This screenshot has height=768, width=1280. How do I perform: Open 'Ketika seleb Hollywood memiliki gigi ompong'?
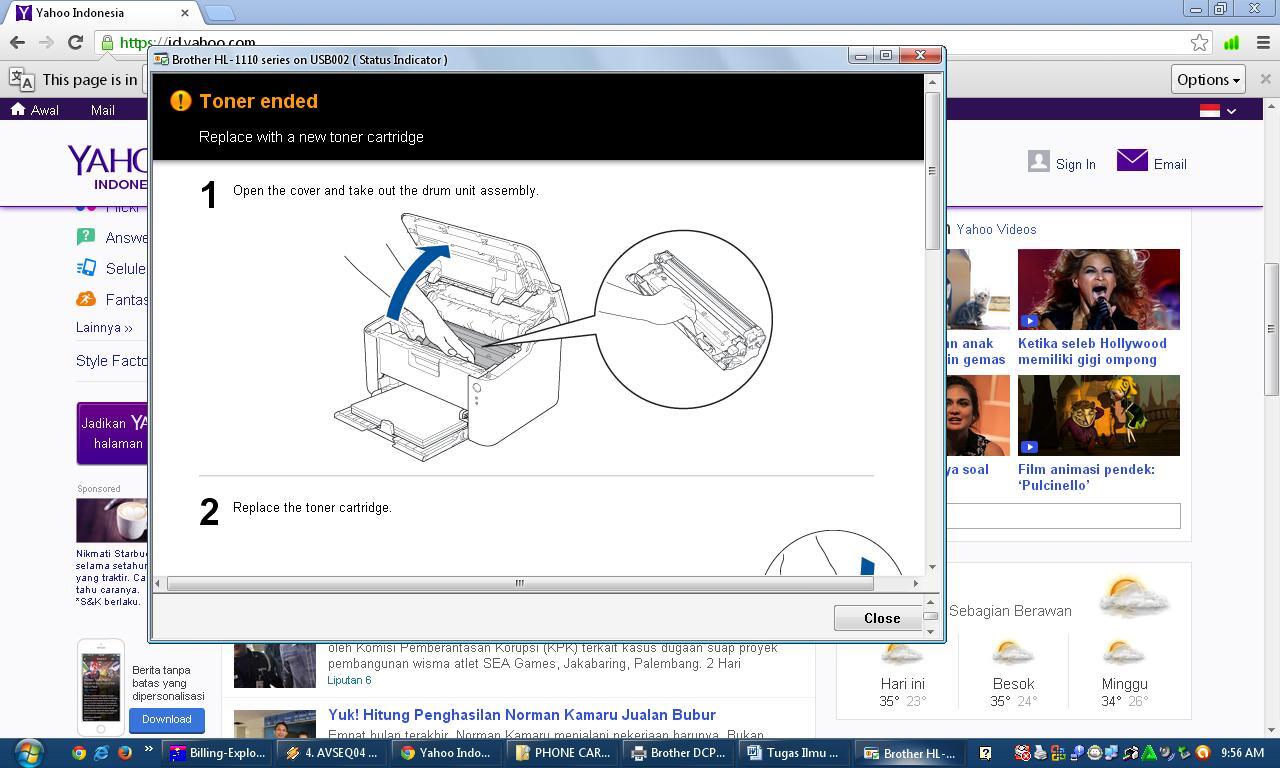(1092, 351)
